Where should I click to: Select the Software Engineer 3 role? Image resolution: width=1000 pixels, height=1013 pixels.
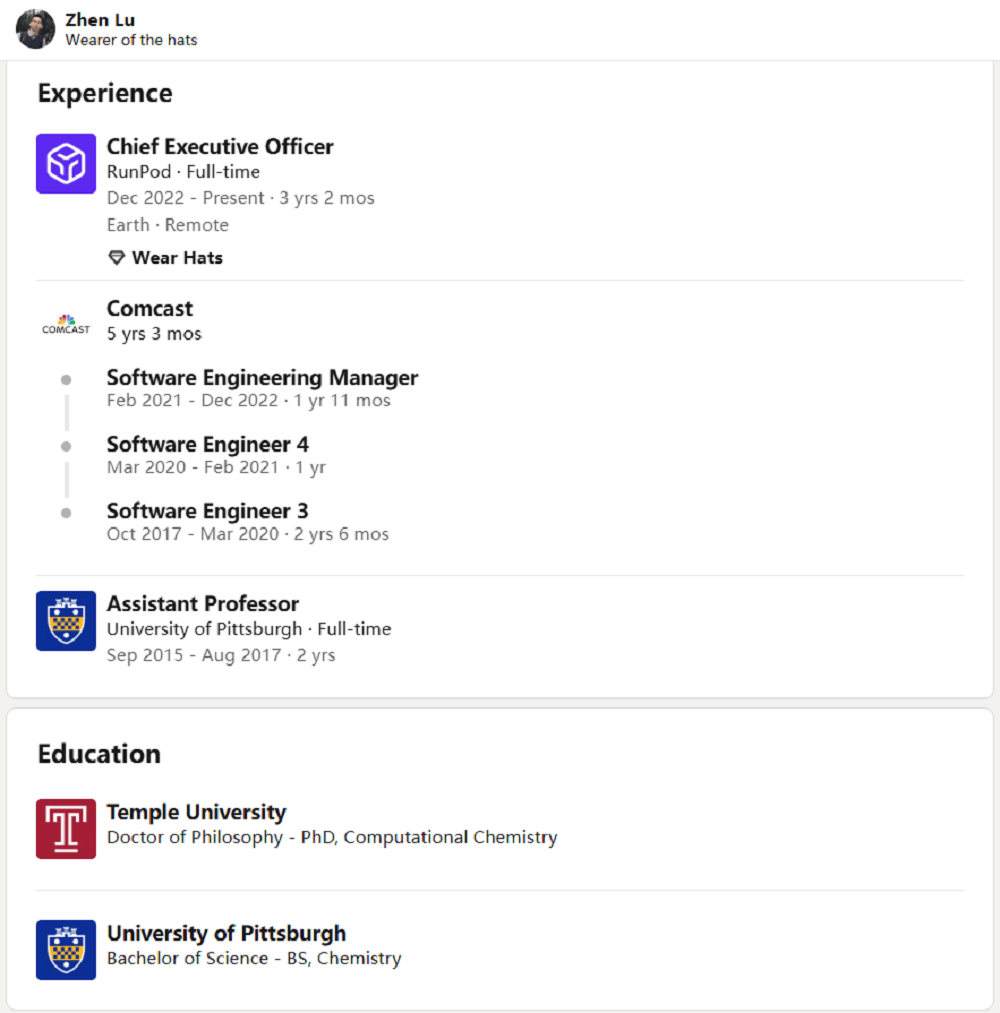pos(208,512)
